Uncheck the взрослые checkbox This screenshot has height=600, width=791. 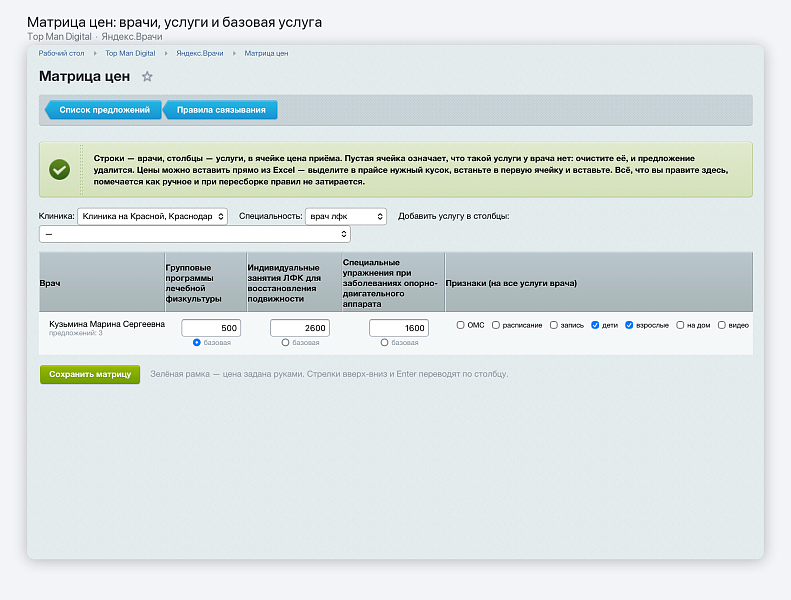click(x=629, y=325)
